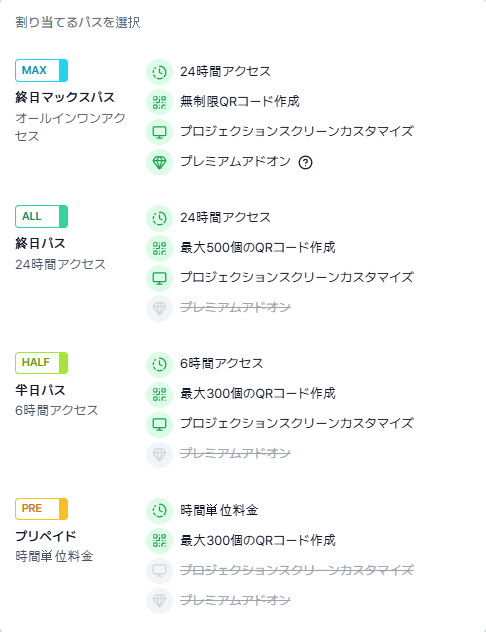Click clock icon for MAX 24時間アクセス
The width and height of the screenshot is (486, 632).
(160, 72)
